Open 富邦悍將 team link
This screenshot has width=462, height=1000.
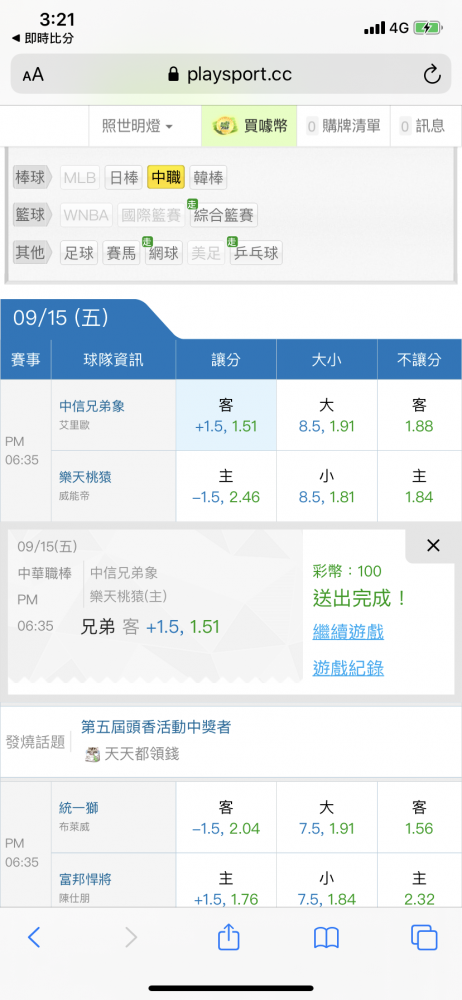tap(85, 880)
